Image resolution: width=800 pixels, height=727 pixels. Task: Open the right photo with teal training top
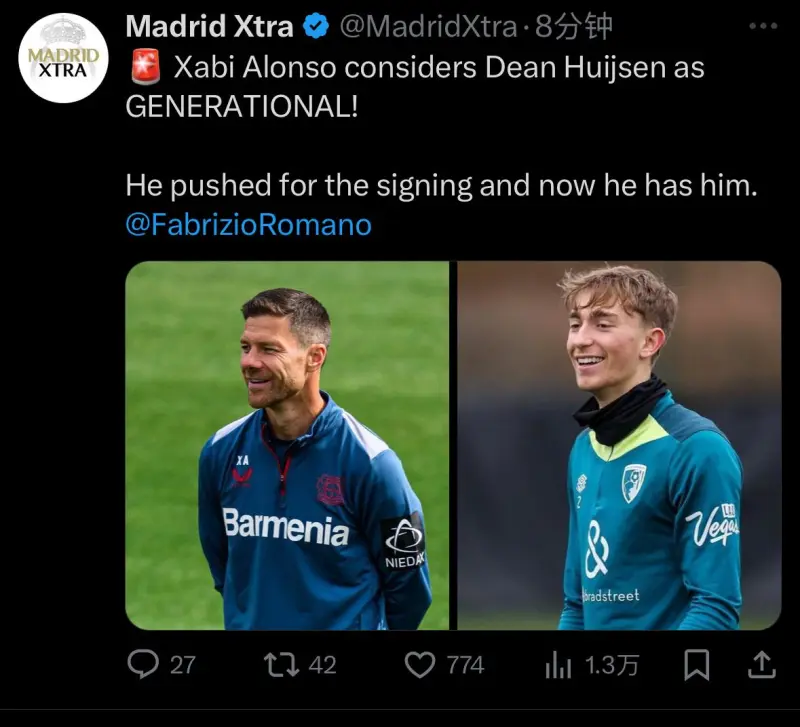click(619, 445)
